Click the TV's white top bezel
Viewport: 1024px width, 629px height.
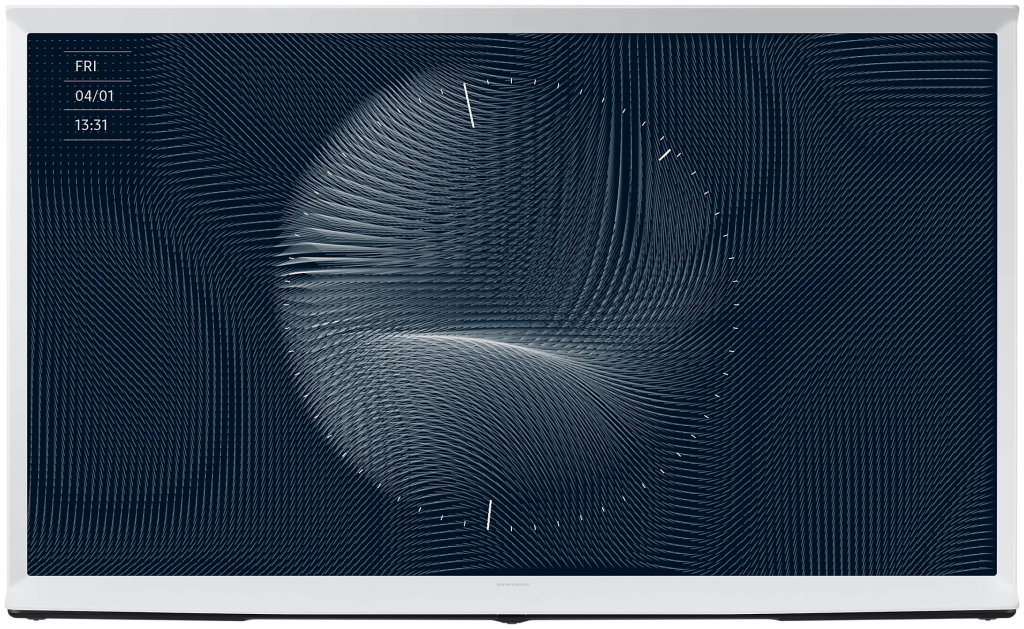coord(512,19)
